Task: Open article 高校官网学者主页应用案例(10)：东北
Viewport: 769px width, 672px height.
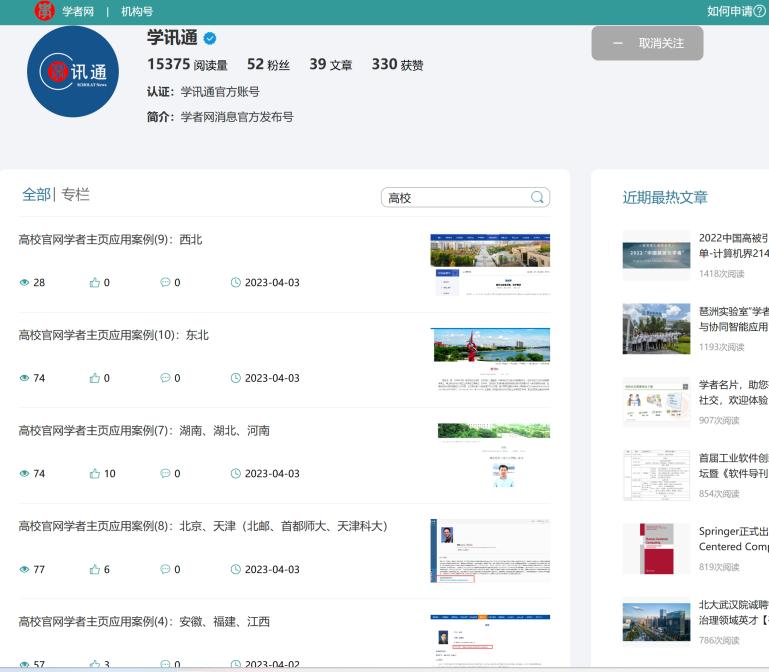Action: [113, 335]
